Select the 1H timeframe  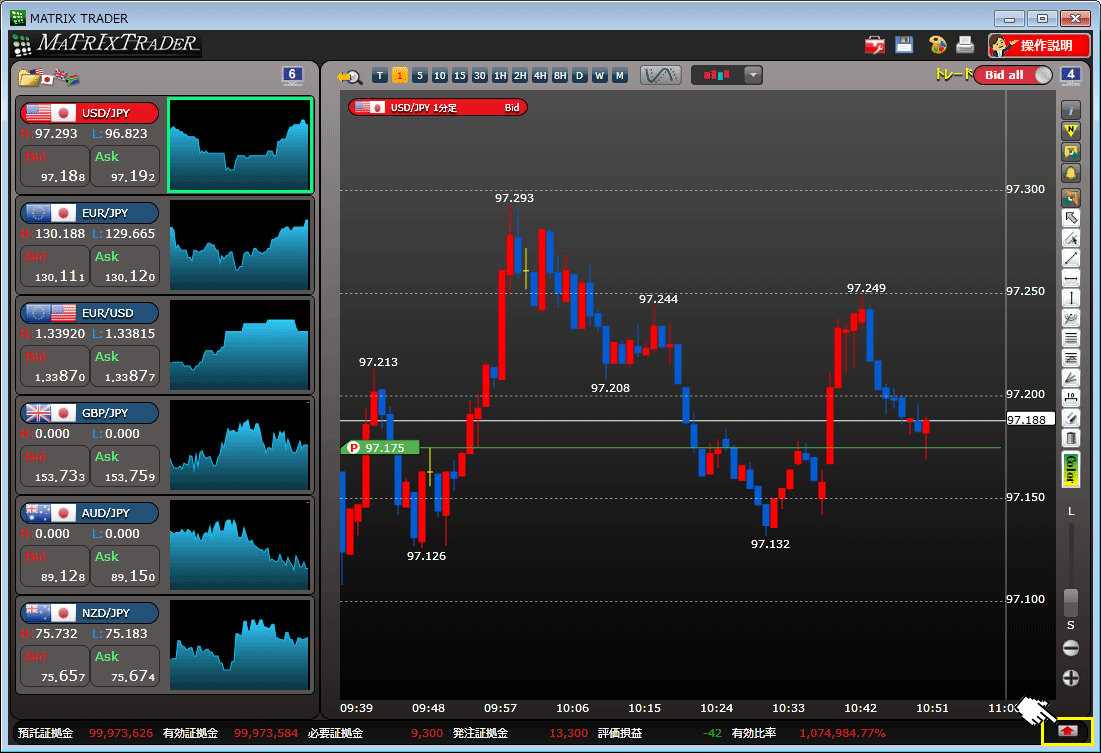[x=500, y=75]
